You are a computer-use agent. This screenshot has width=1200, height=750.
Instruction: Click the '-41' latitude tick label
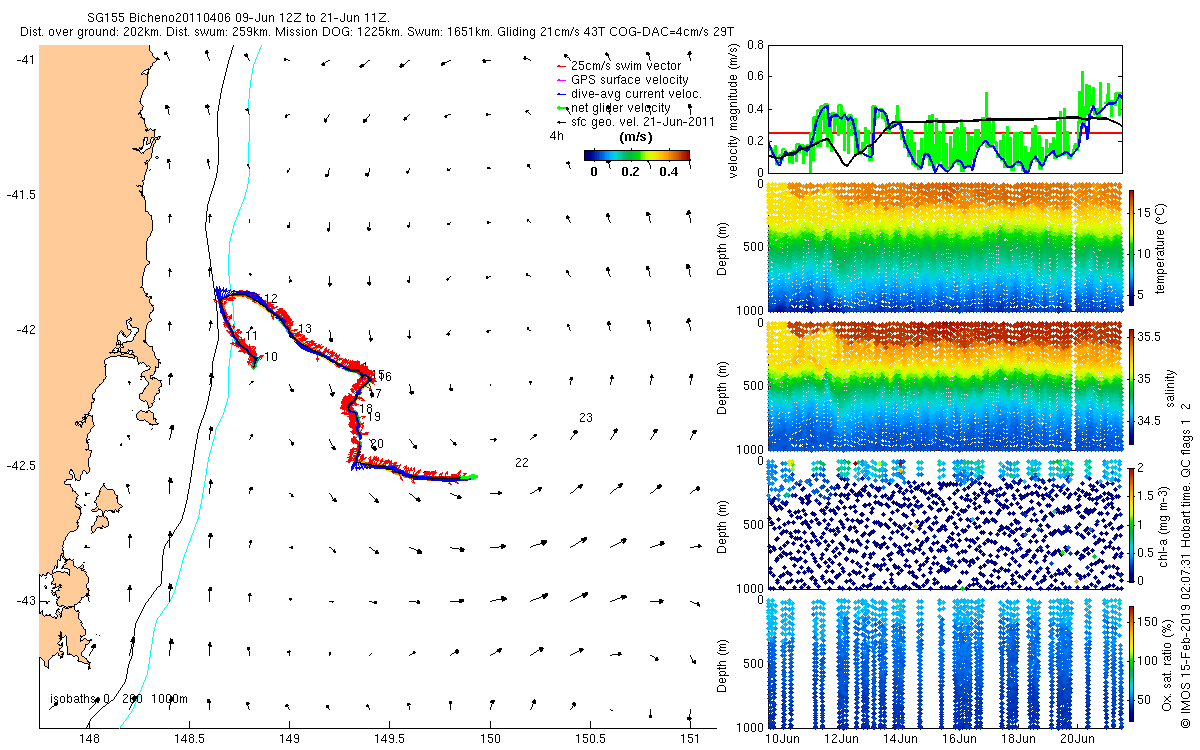coord(25,59)
